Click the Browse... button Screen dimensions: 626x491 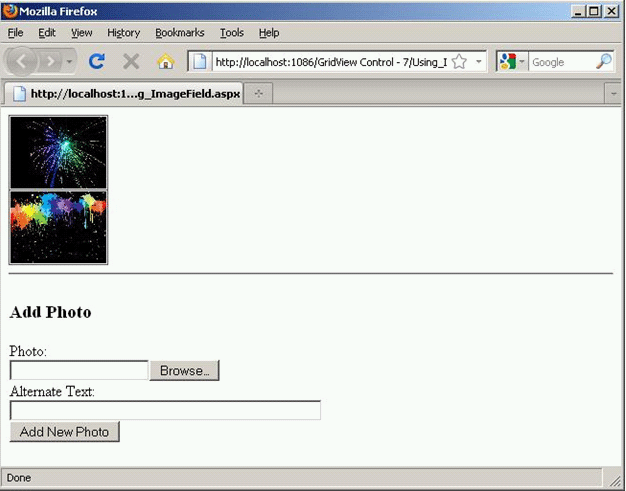[184, 370]
